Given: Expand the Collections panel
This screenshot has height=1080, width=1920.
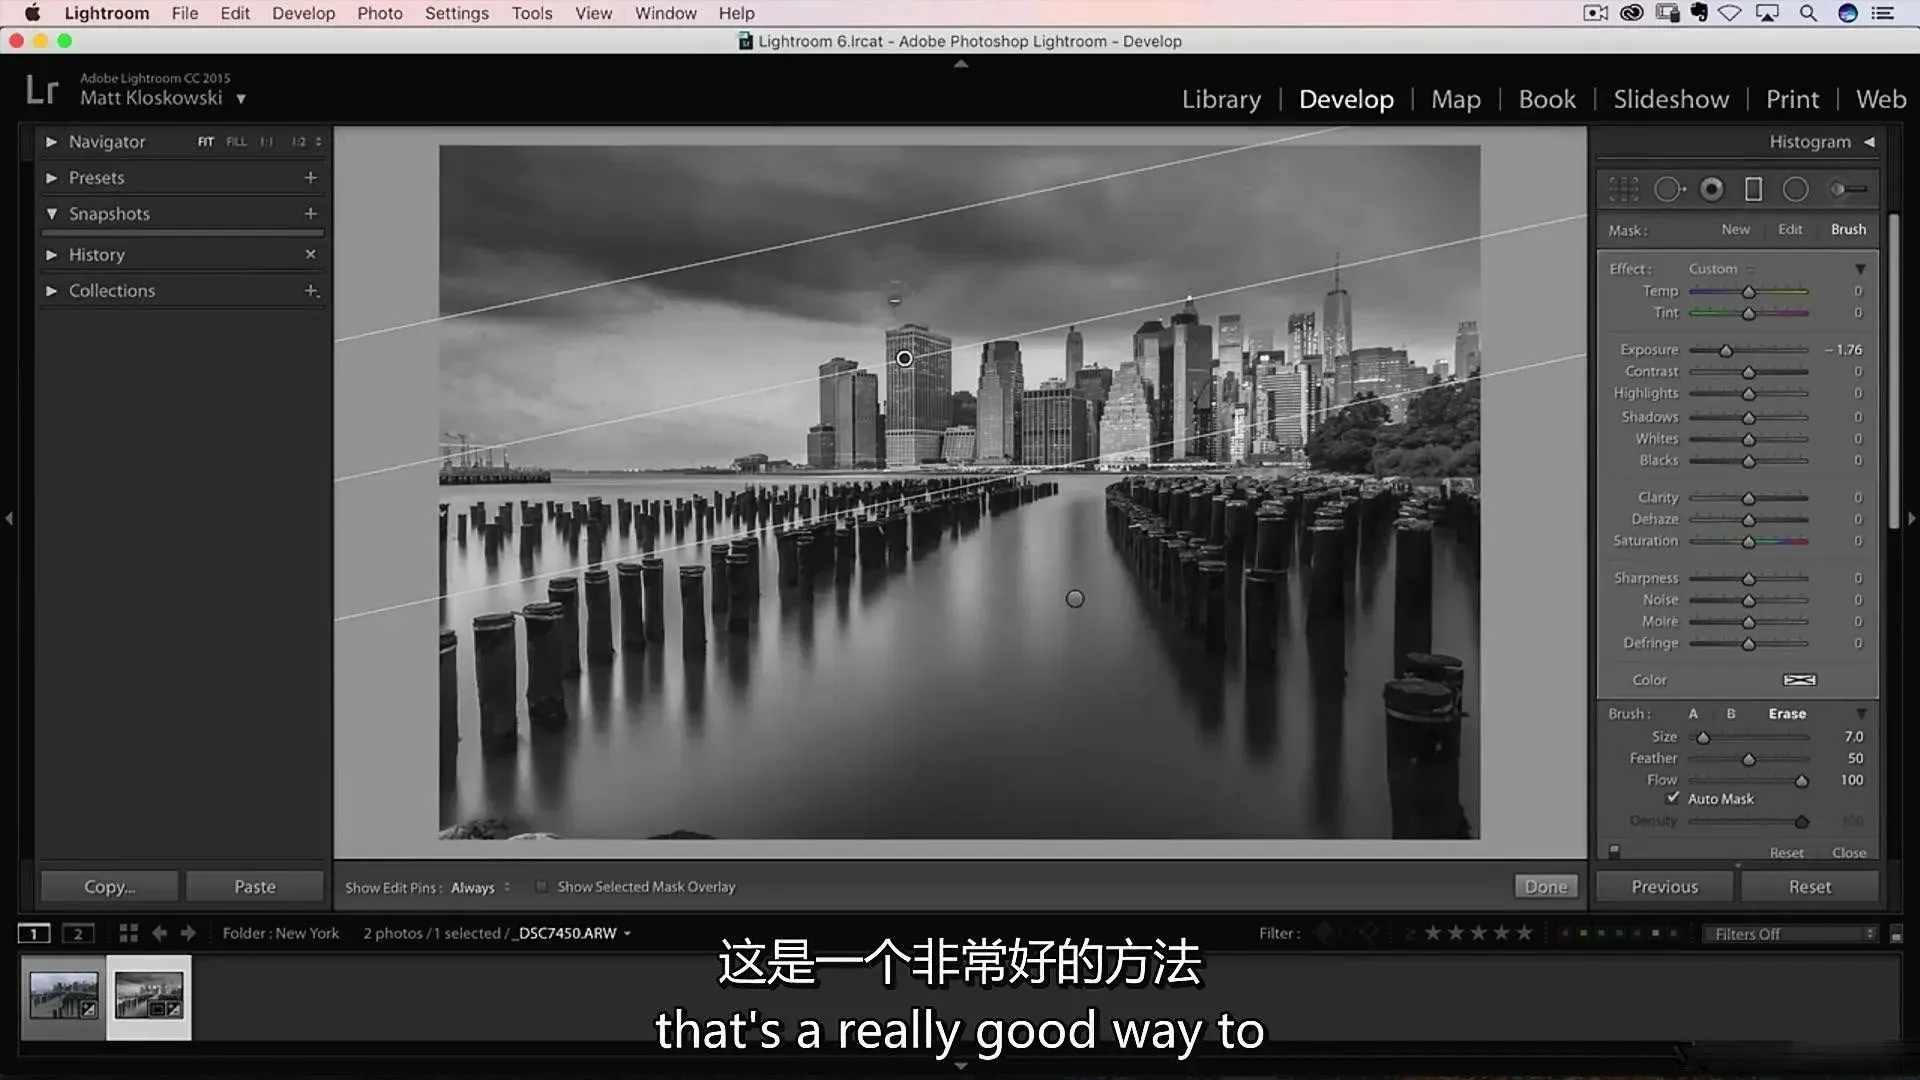Looking at the screenshot, I should tap(51, 291).
